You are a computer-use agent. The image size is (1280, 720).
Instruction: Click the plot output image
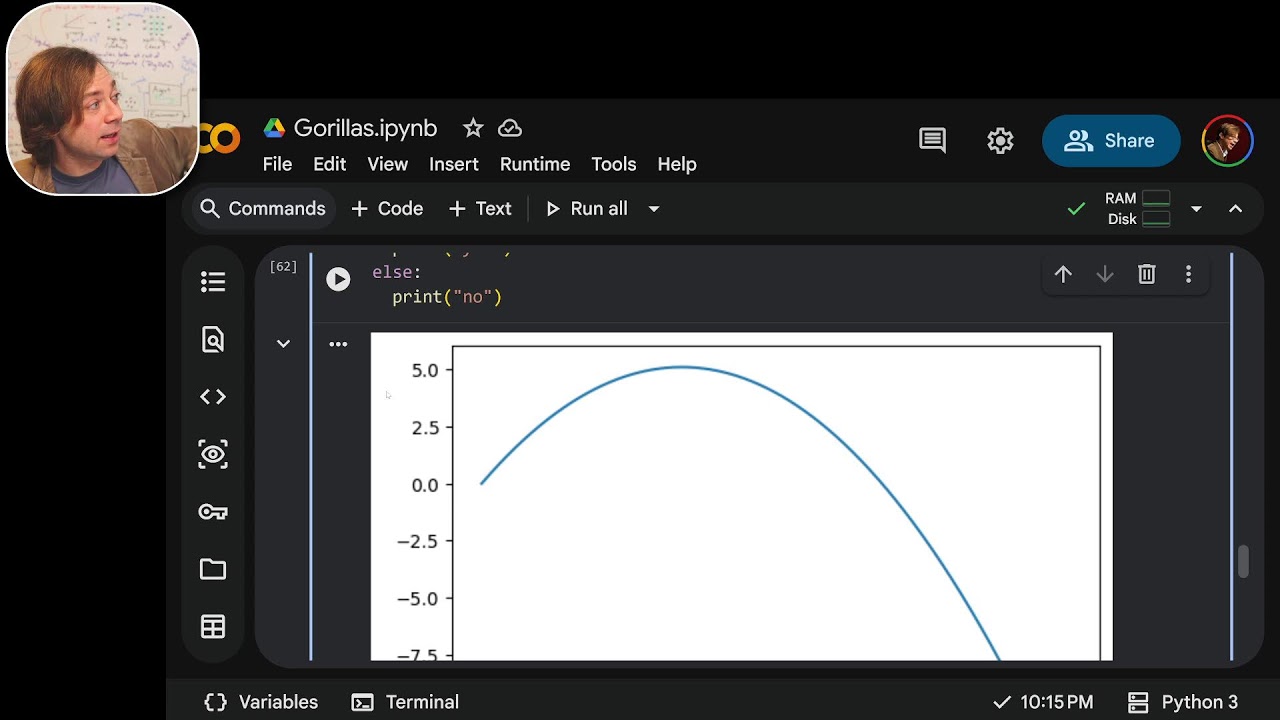741,496
